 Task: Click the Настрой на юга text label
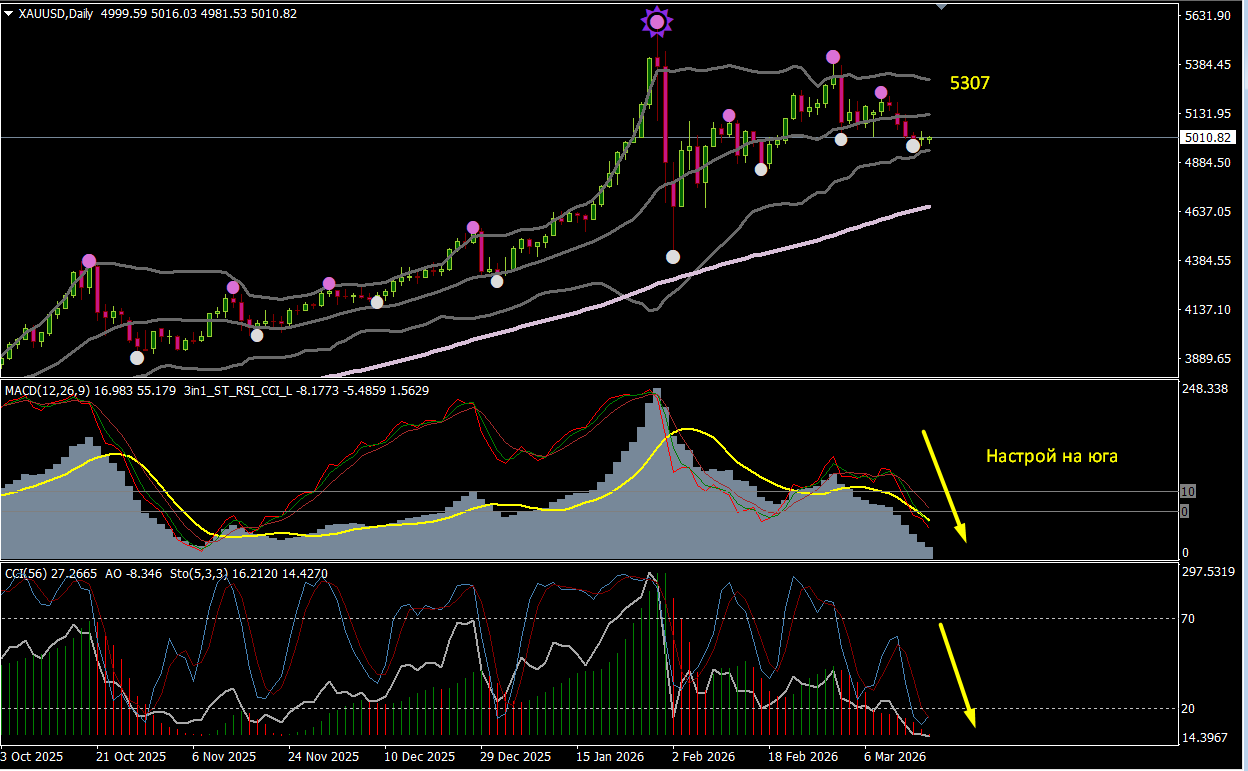(x=1052, y=456)
